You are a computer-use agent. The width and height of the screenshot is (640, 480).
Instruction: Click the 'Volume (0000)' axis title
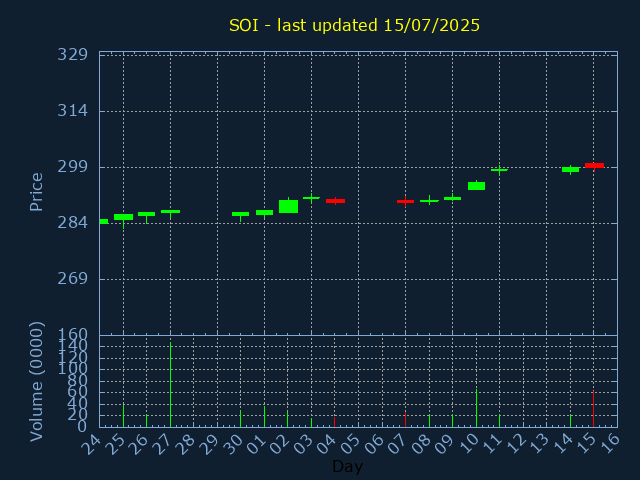(x=36, y=382)
